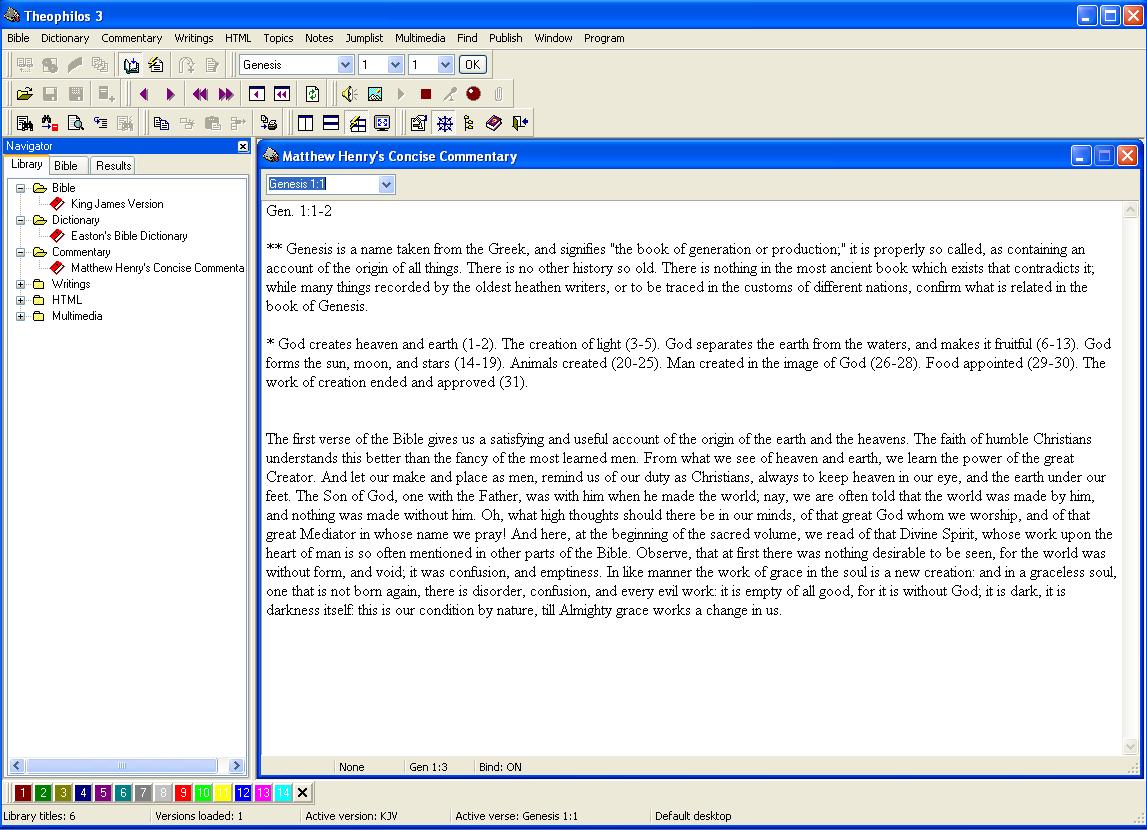
Task: Open the Jumplist menu
Action: click(364, 38)
